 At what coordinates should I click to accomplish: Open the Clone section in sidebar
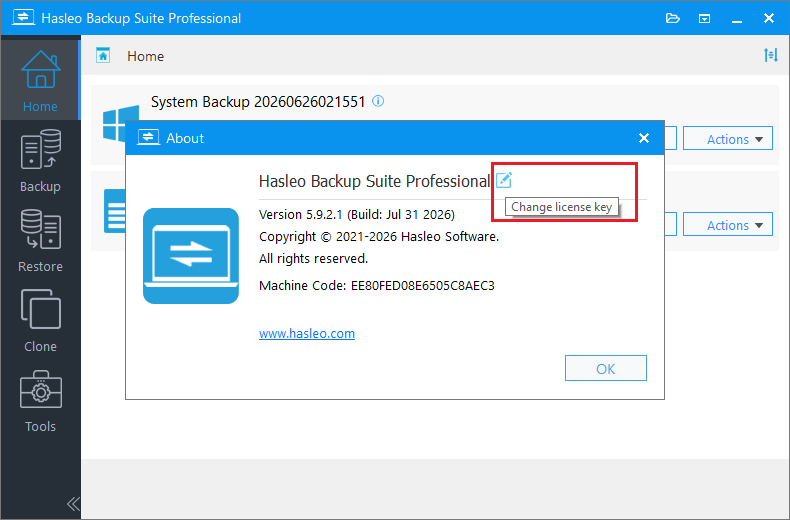[x=40, y=320]
